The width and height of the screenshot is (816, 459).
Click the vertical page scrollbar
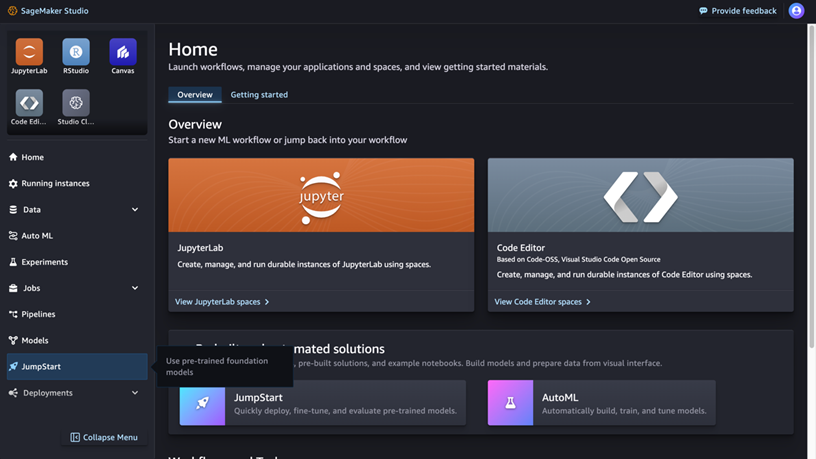pyautogui.click(x=811, y=186)
